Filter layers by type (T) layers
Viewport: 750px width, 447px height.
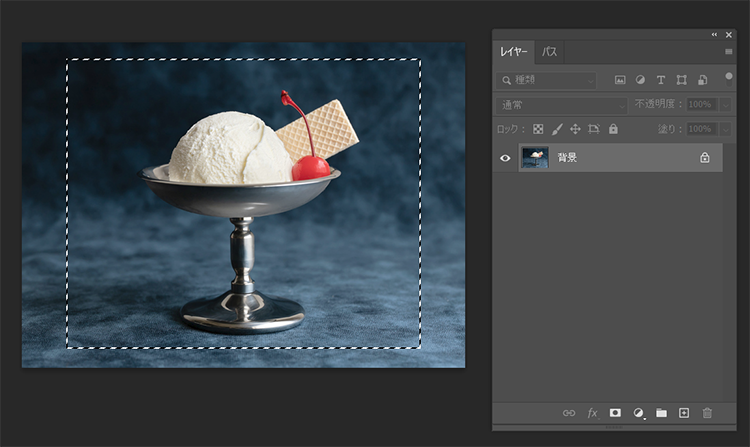coord(661,80)
